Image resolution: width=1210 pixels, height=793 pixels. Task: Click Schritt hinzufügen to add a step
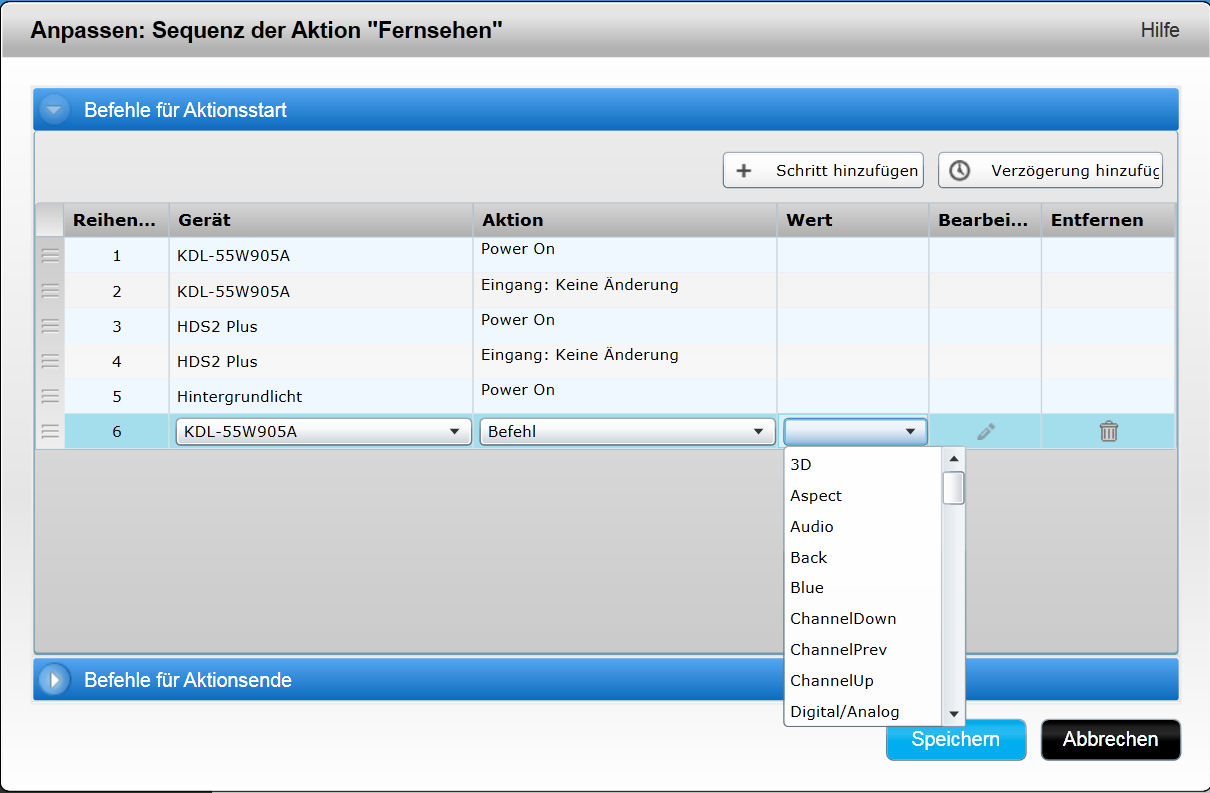(823, 171)
